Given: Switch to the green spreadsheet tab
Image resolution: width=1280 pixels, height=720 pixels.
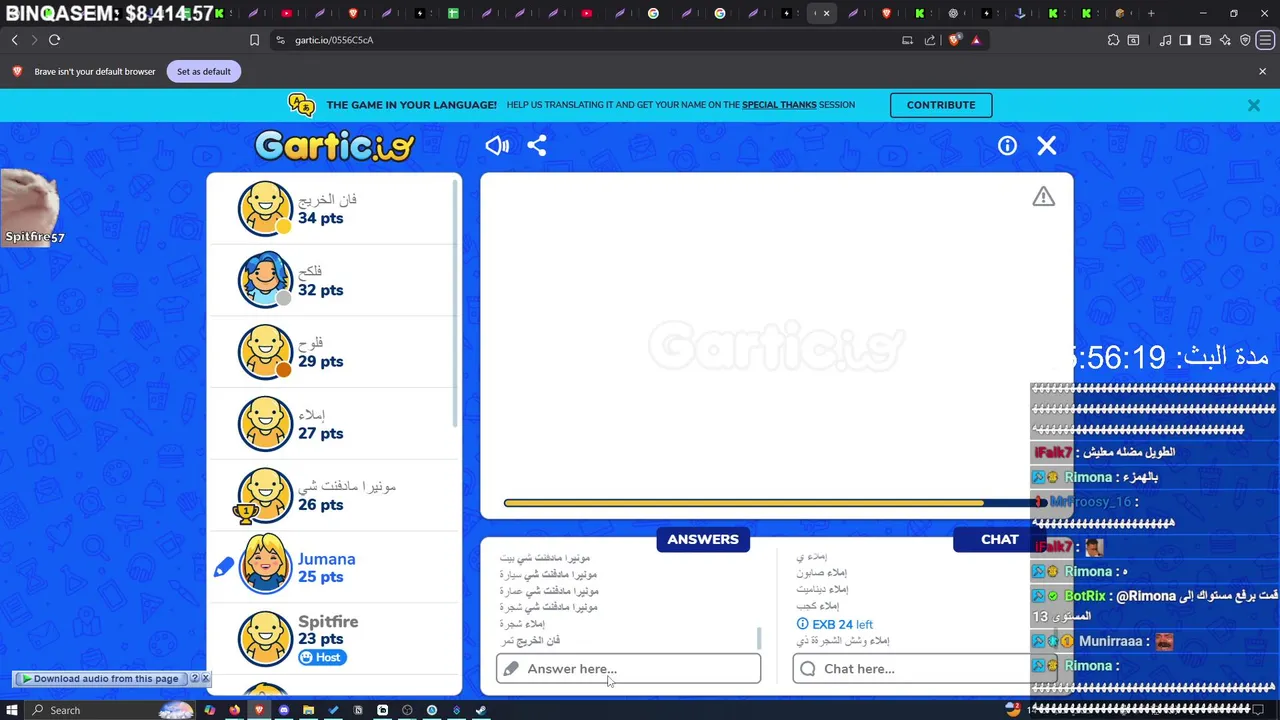Looking at the screenshot, I should click(x=453, y=13).
